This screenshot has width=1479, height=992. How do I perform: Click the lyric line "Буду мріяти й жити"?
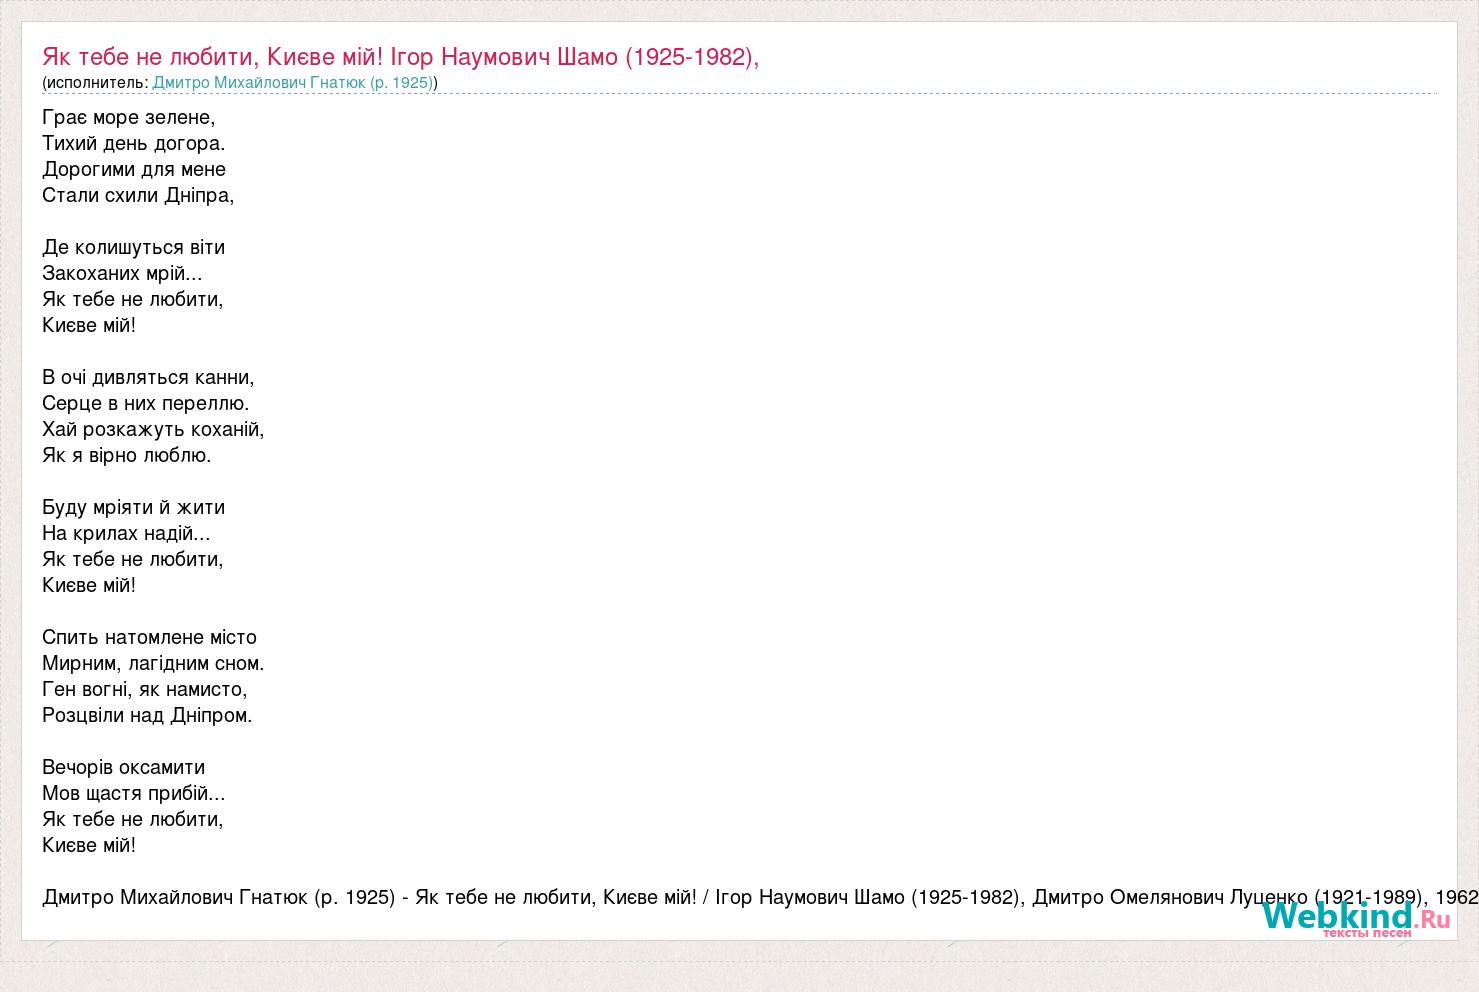[133, 507]
